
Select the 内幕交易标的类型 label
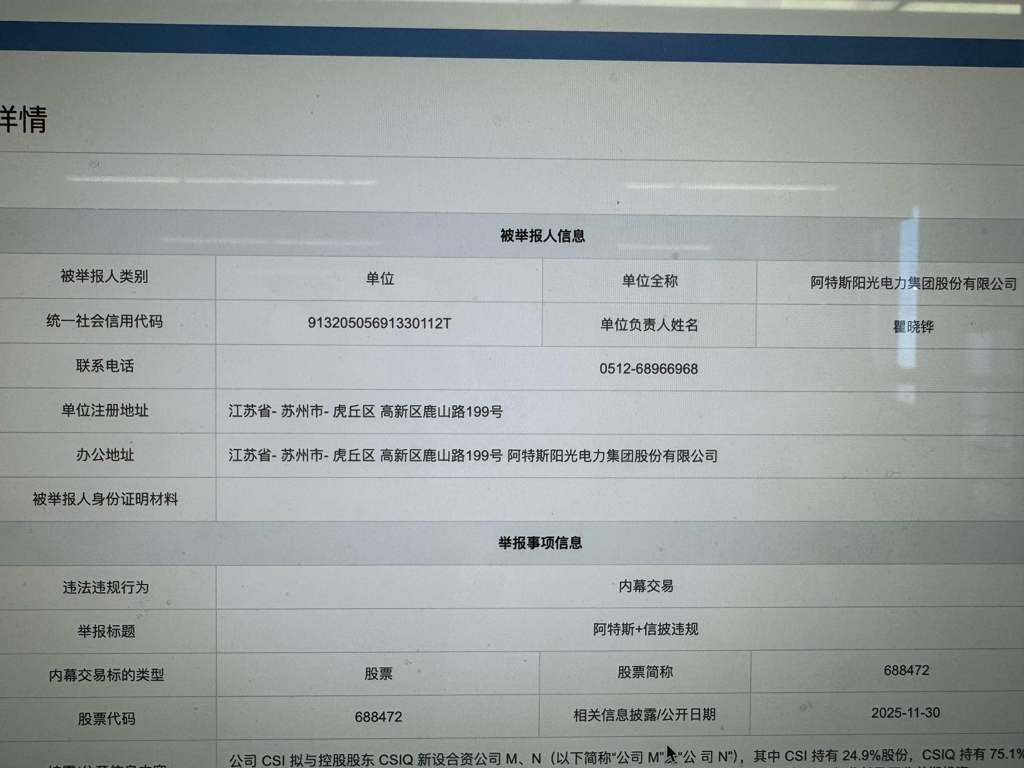106,675
